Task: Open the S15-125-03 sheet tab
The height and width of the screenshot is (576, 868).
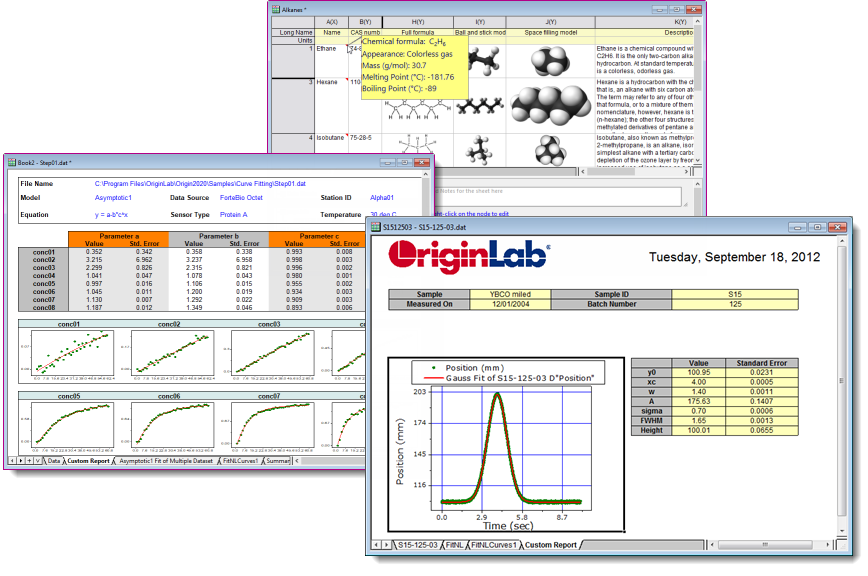Action: [417, 545]
